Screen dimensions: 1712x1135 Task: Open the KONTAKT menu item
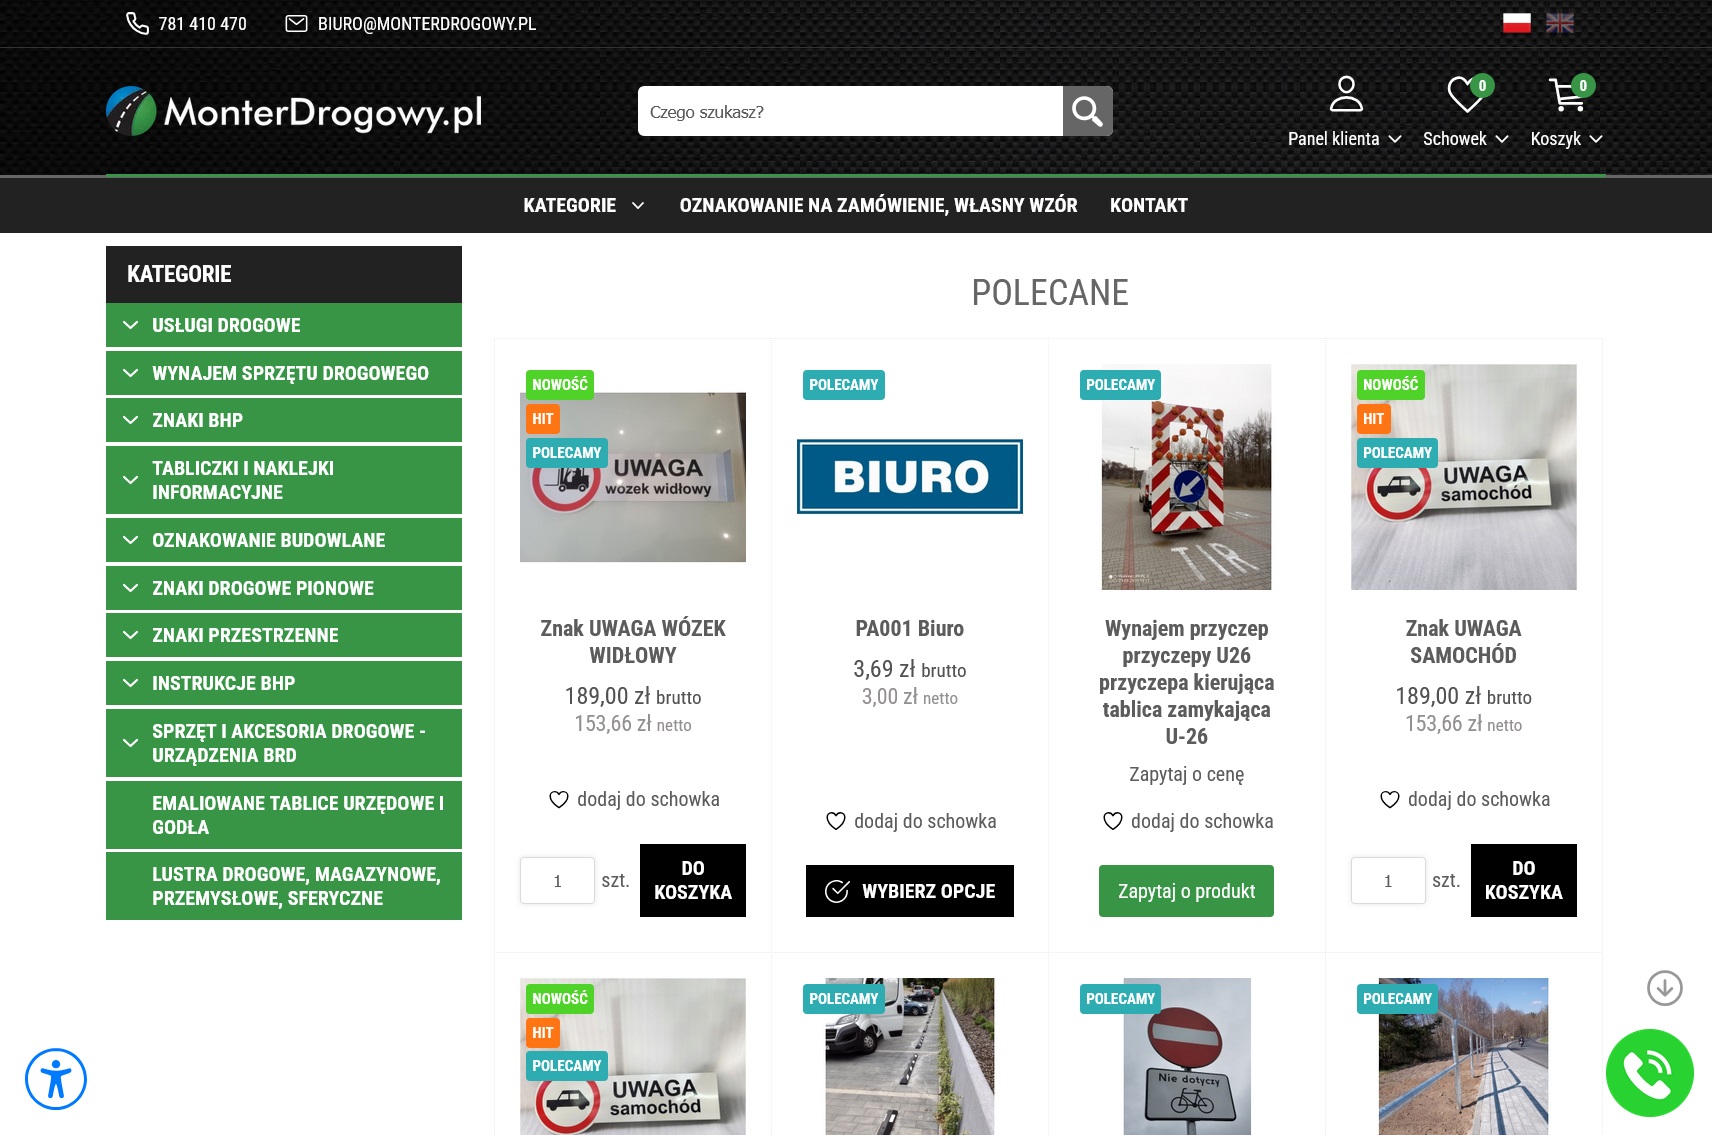point(1148,205)
